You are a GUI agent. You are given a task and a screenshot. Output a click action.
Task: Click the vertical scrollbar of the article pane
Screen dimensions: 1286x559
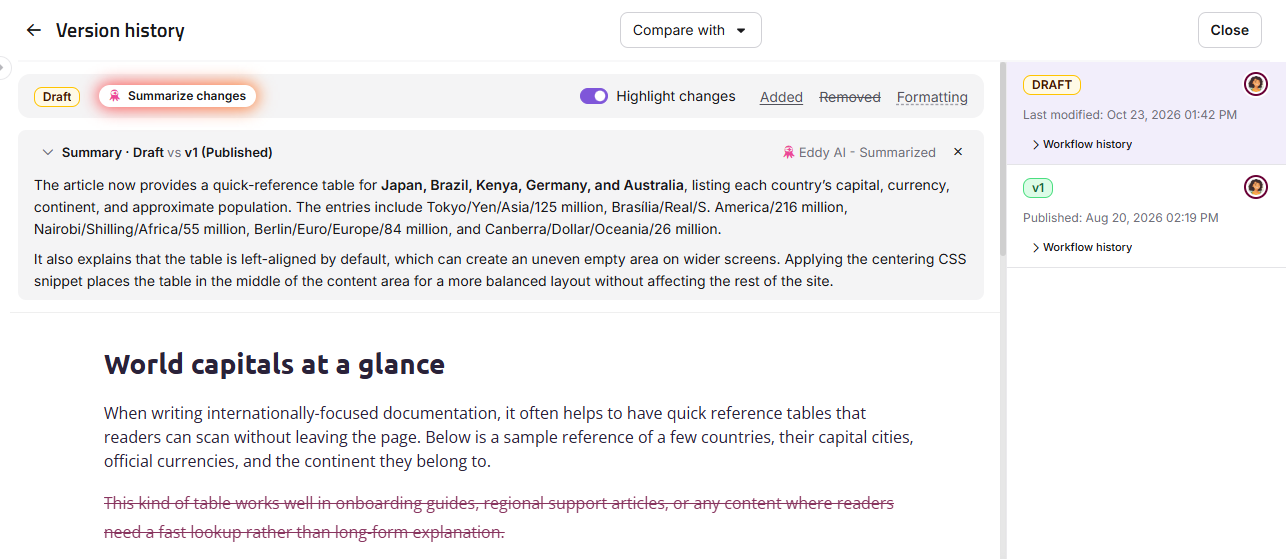1003,160
